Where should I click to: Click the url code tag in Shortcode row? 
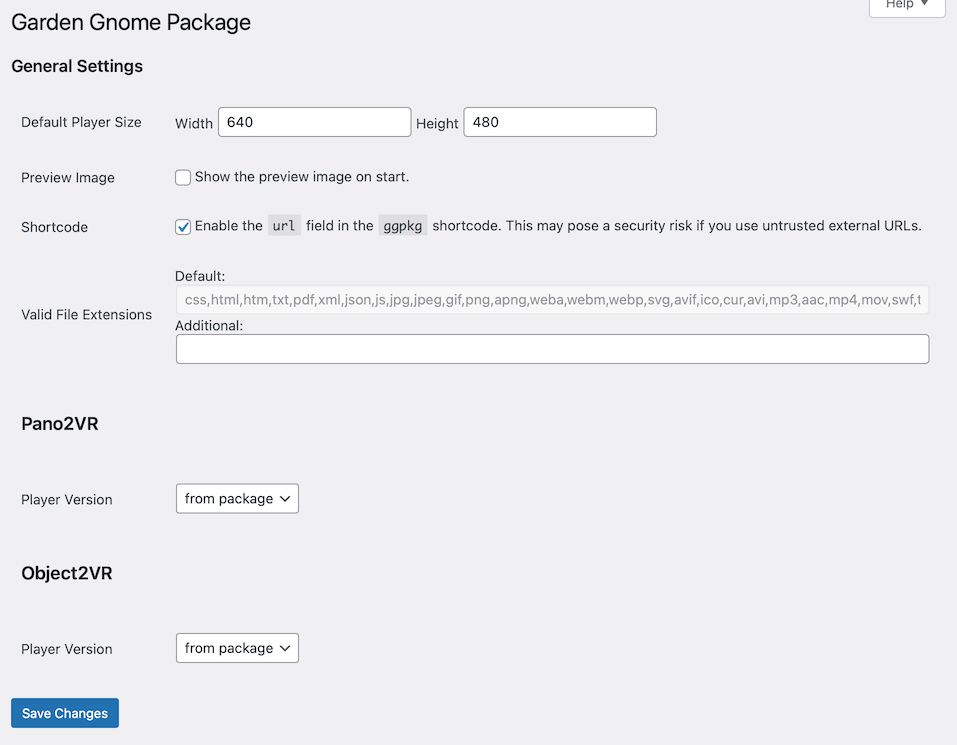click(284, 226)
